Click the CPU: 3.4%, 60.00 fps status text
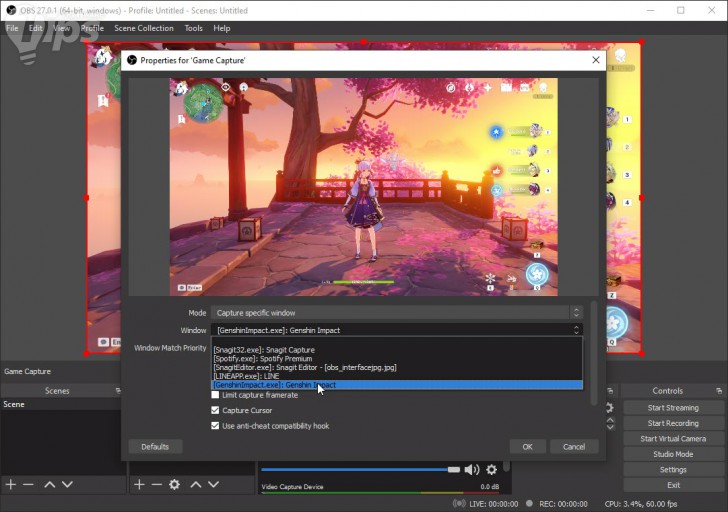This screenshot has width=728, height=512. pos(641,504)
